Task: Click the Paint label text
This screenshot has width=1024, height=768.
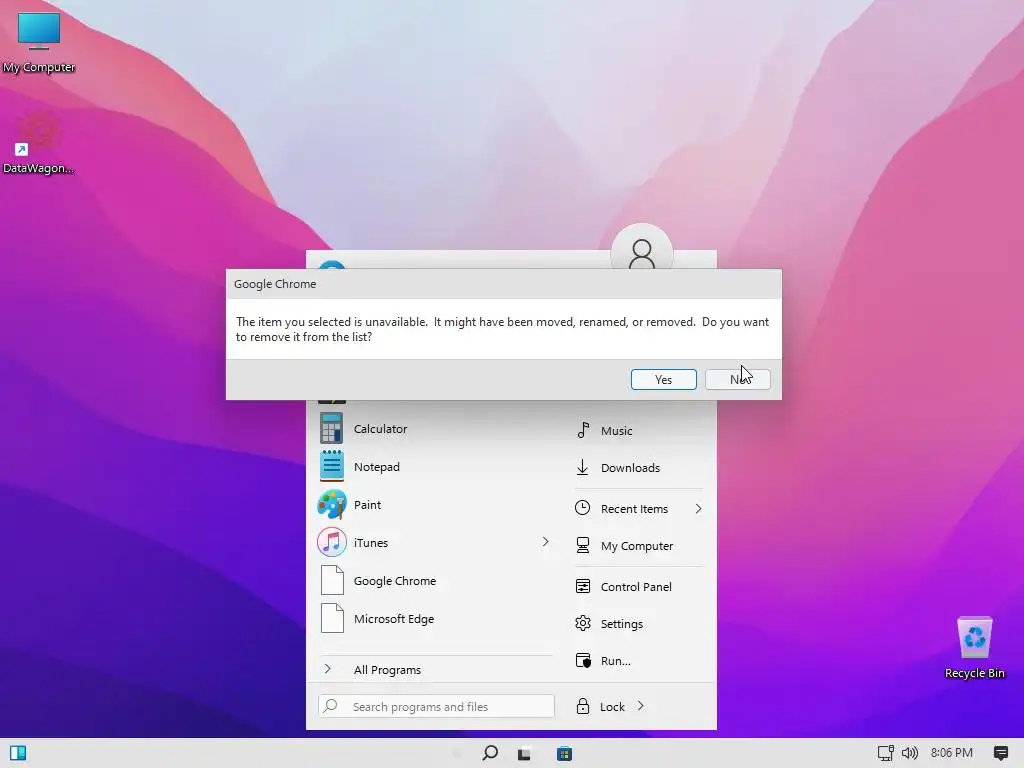Action: (367, 505)
